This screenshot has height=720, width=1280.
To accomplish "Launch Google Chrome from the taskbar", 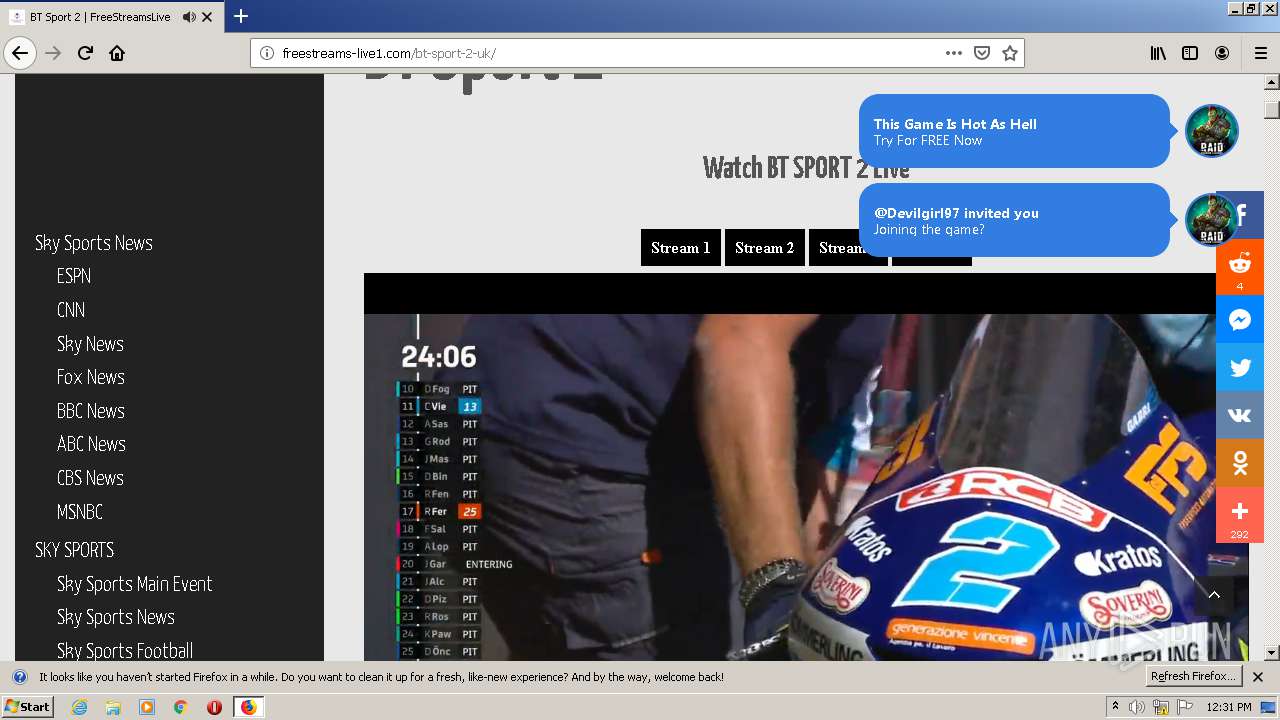I will point(180,707).
